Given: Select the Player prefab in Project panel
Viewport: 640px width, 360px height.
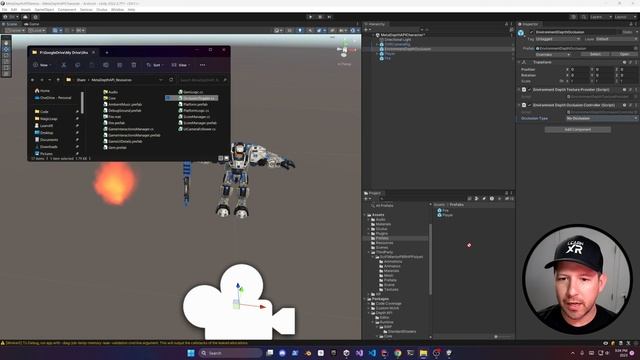Looking at the screenshot, I should coord(445,215).
